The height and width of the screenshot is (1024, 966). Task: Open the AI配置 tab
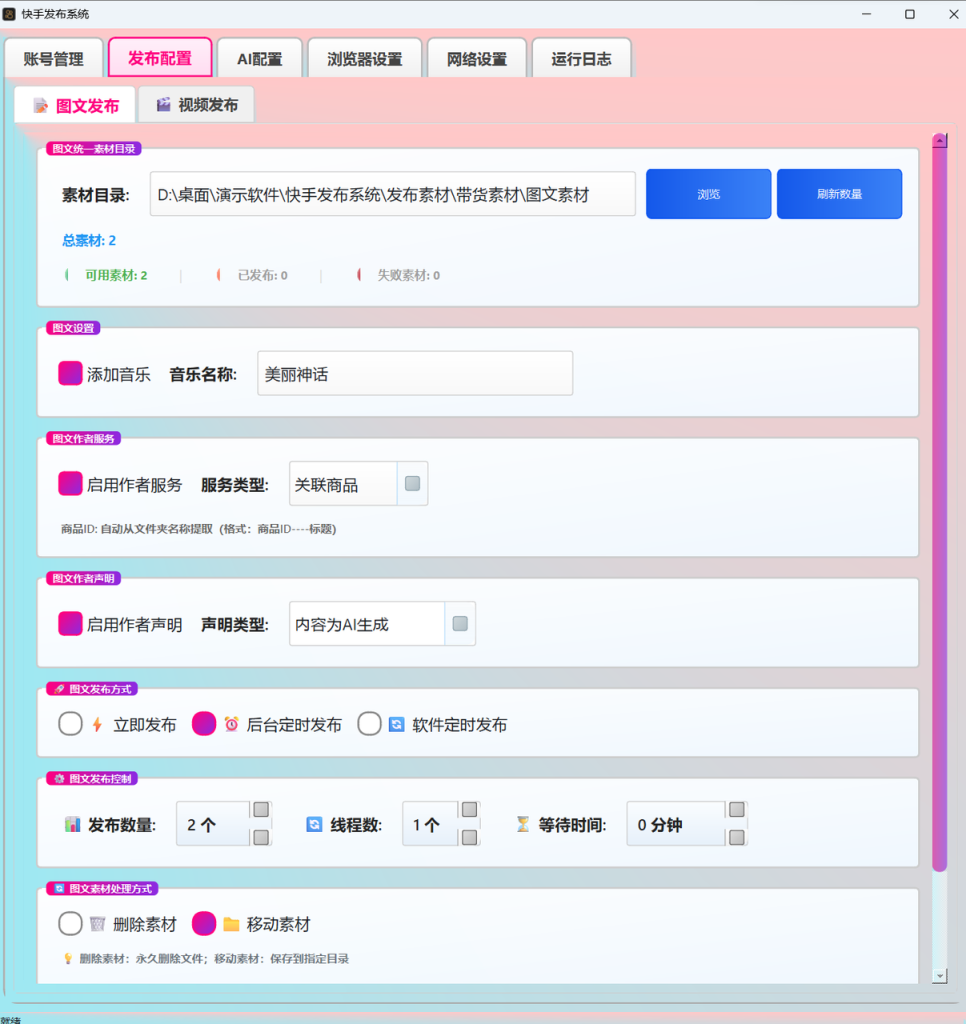259,59
